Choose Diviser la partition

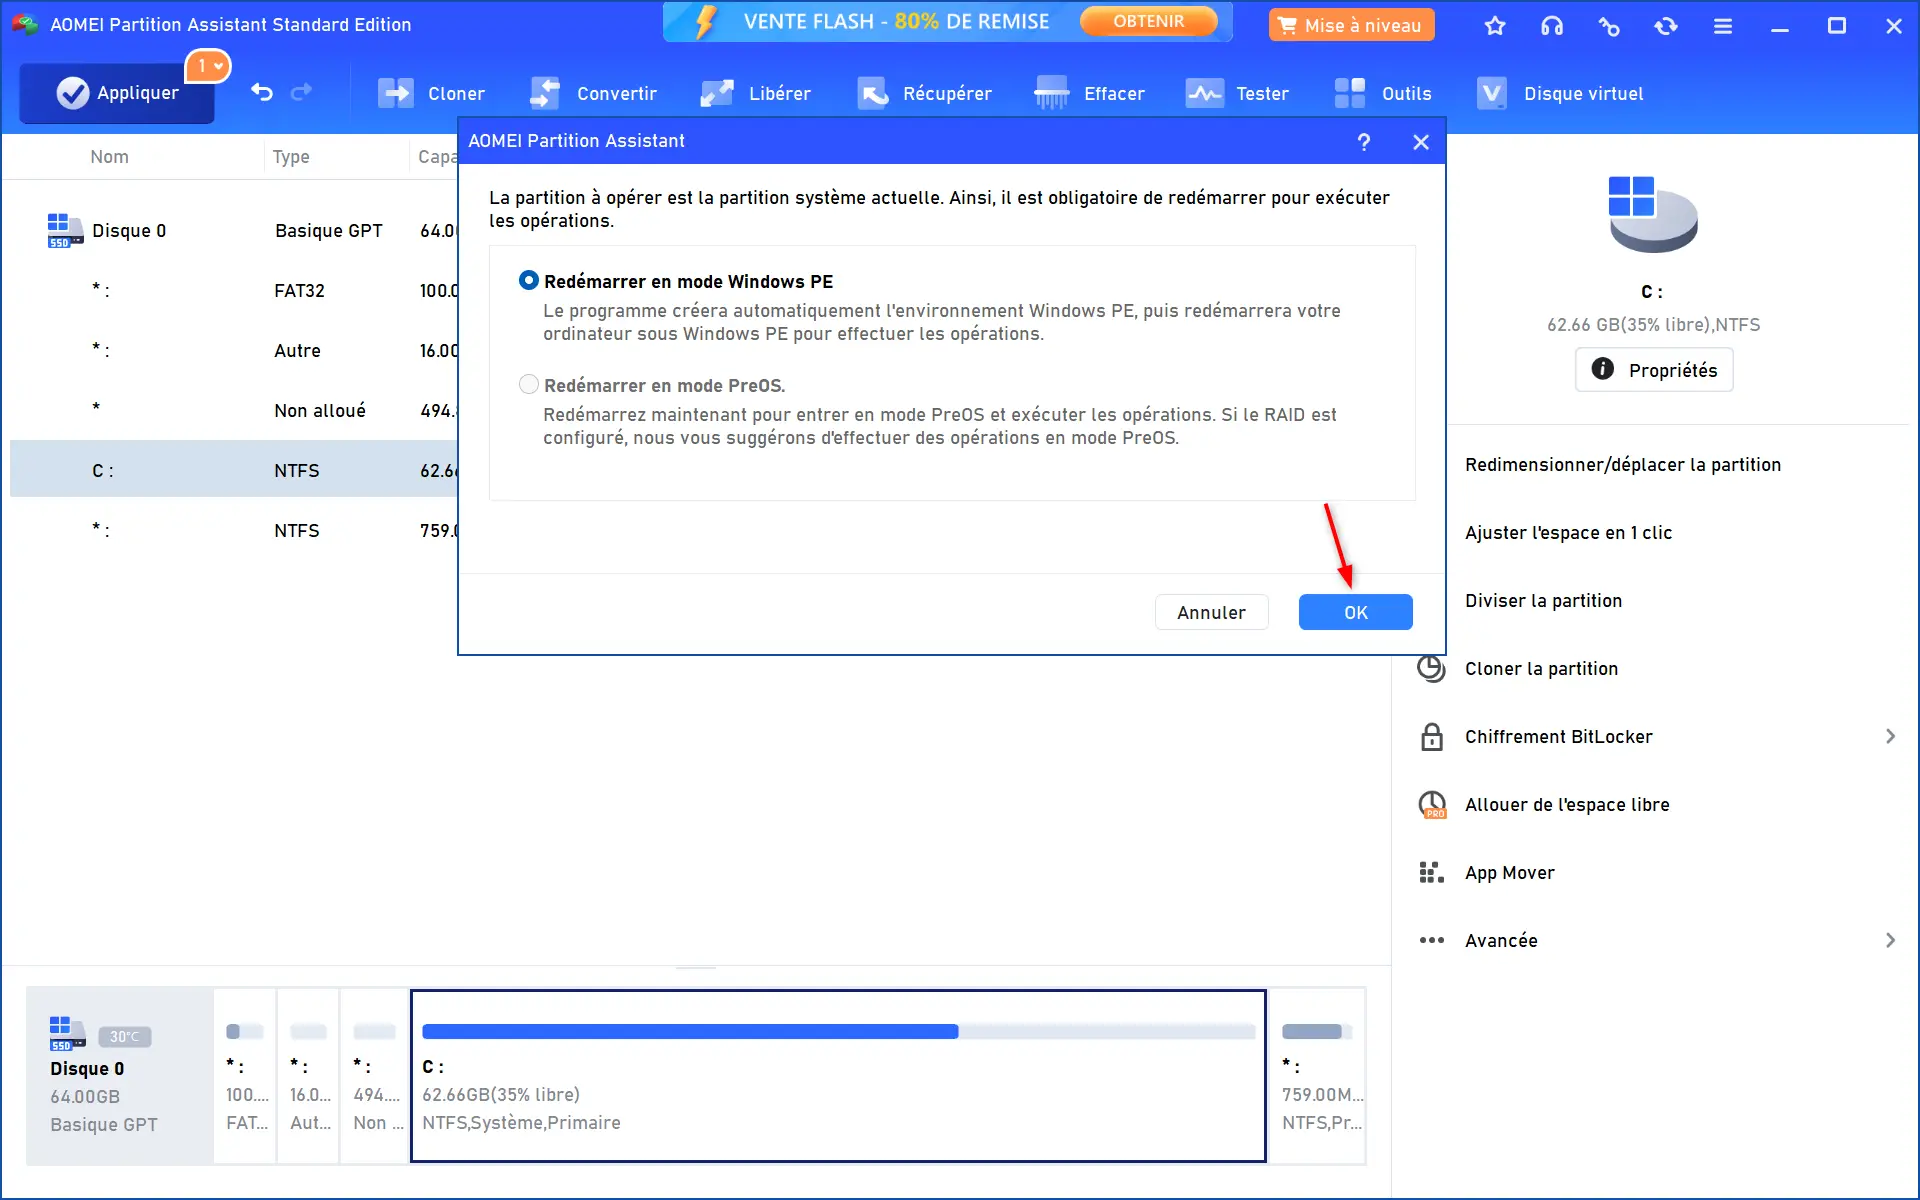(x=1543, y=600)
